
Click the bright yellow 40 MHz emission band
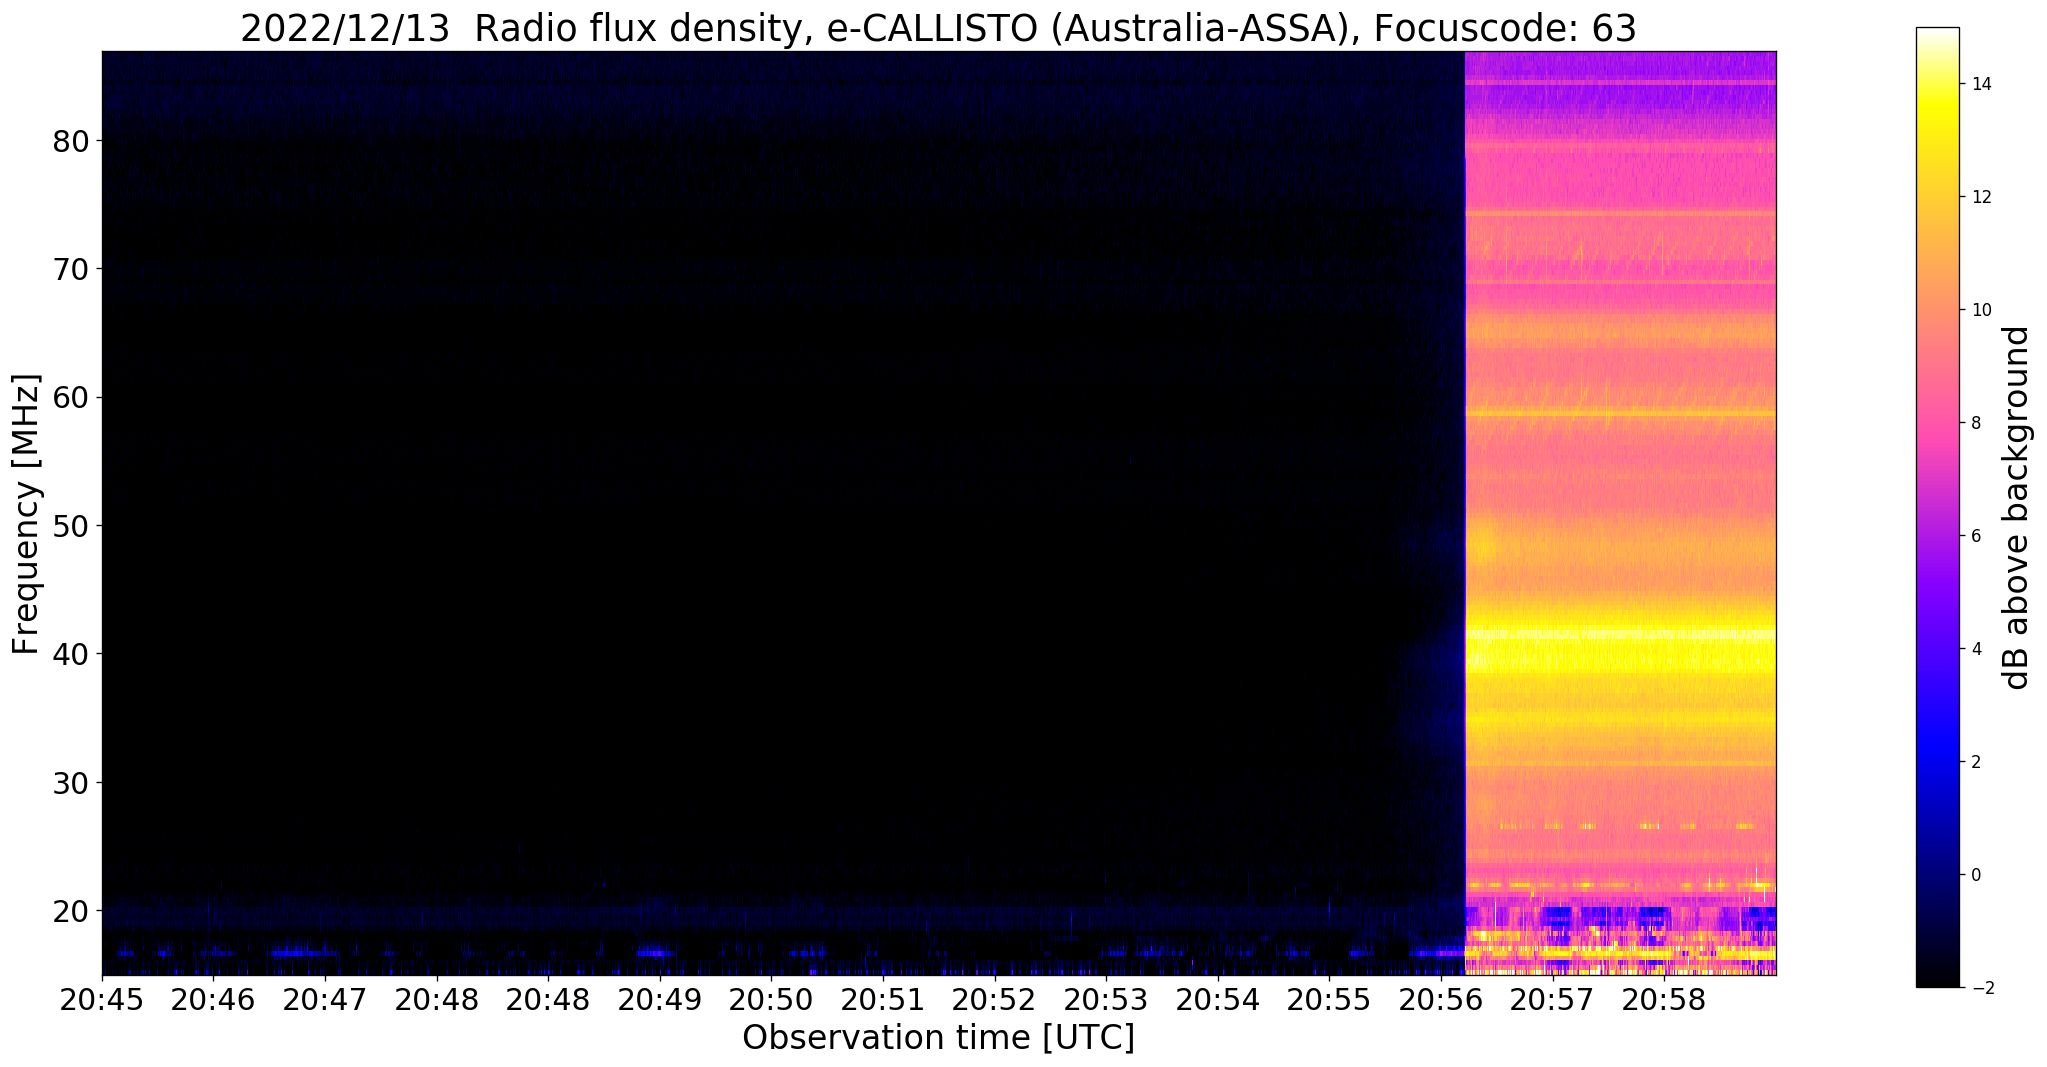[x=1620, y=650]
